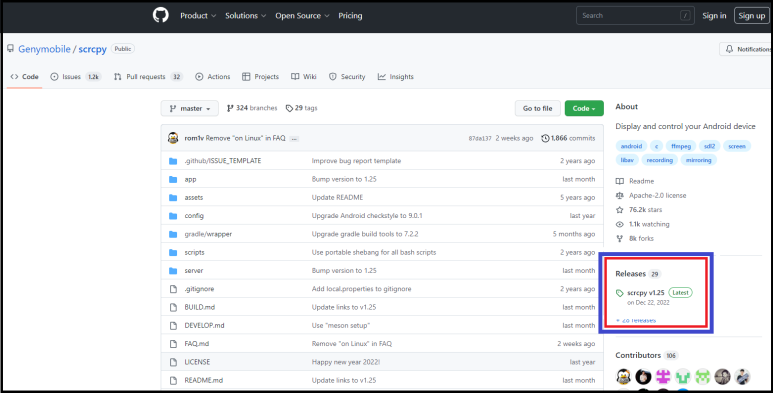
Task: Open the .github/ISSUE_TEMPLATE folder
Action: pos(223,161)
